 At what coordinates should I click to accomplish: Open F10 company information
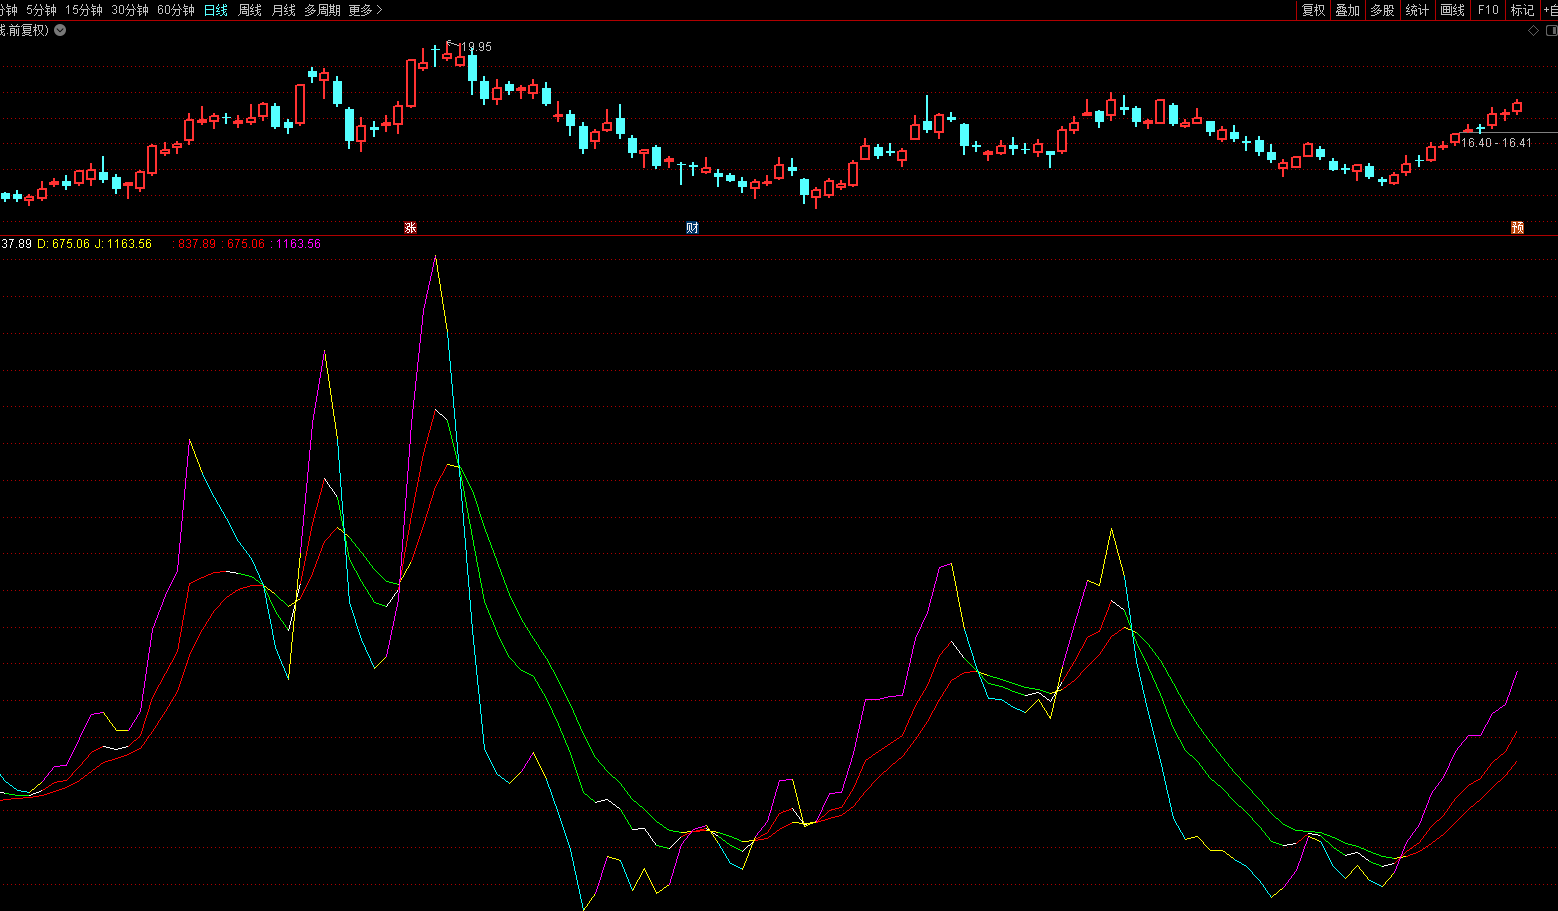[x=1488, y=10]
